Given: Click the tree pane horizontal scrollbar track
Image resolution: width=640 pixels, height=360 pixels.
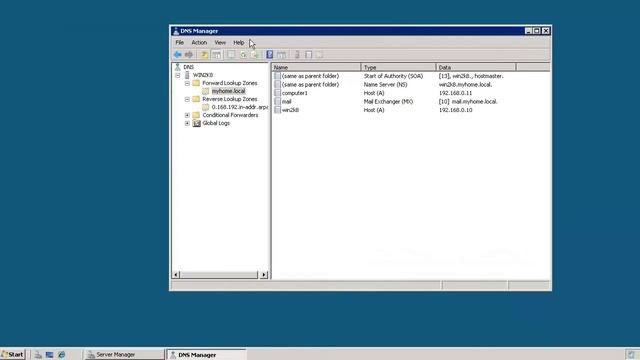Looking at the screenshot, I should point(219,275).
